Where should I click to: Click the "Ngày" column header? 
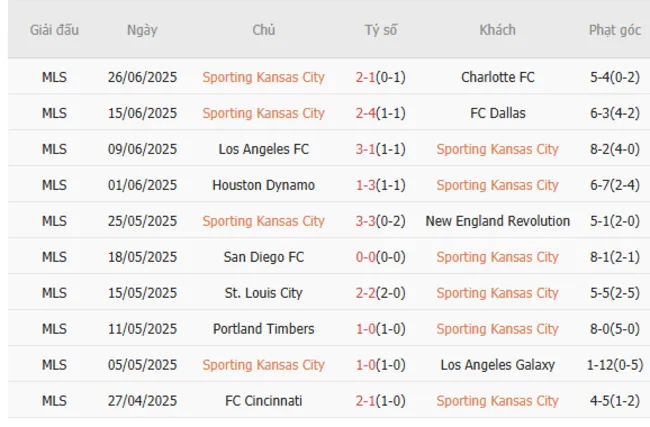pos(142,30)
